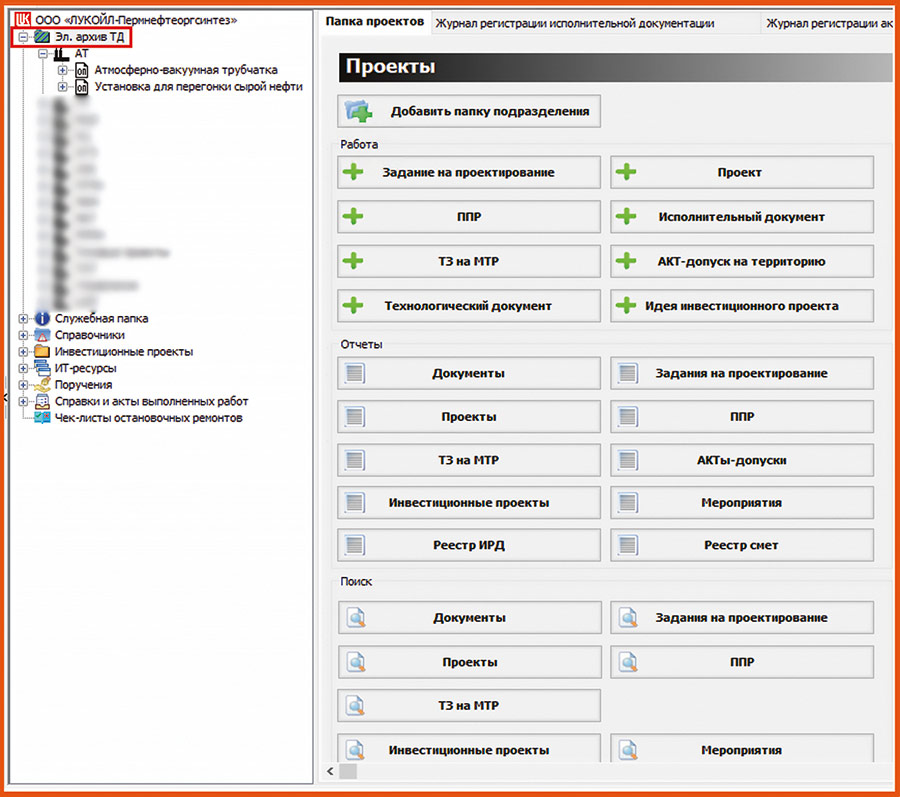Viewport: 900px width, 797px height.
Task: Click the ИТ-ресурсы tree icon
Action: click(42, 369)
